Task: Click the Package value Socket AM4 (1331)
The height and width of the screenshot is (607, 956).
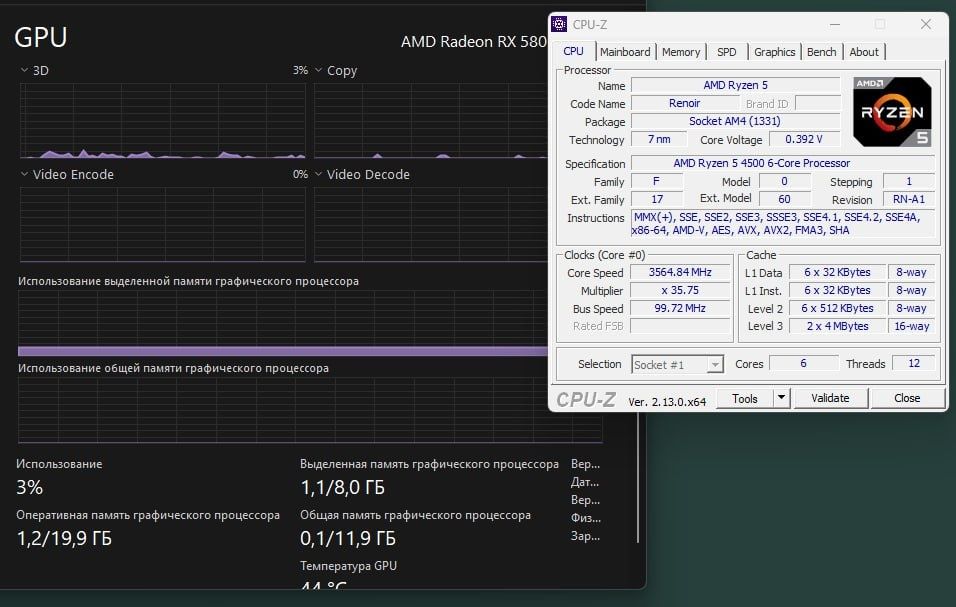Action: point(735,121)
